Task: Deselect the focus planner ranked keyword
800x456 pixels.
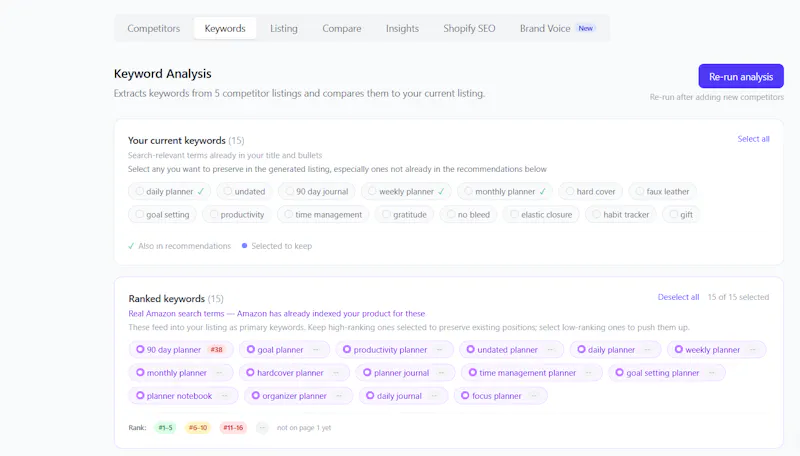Action: 501,395
